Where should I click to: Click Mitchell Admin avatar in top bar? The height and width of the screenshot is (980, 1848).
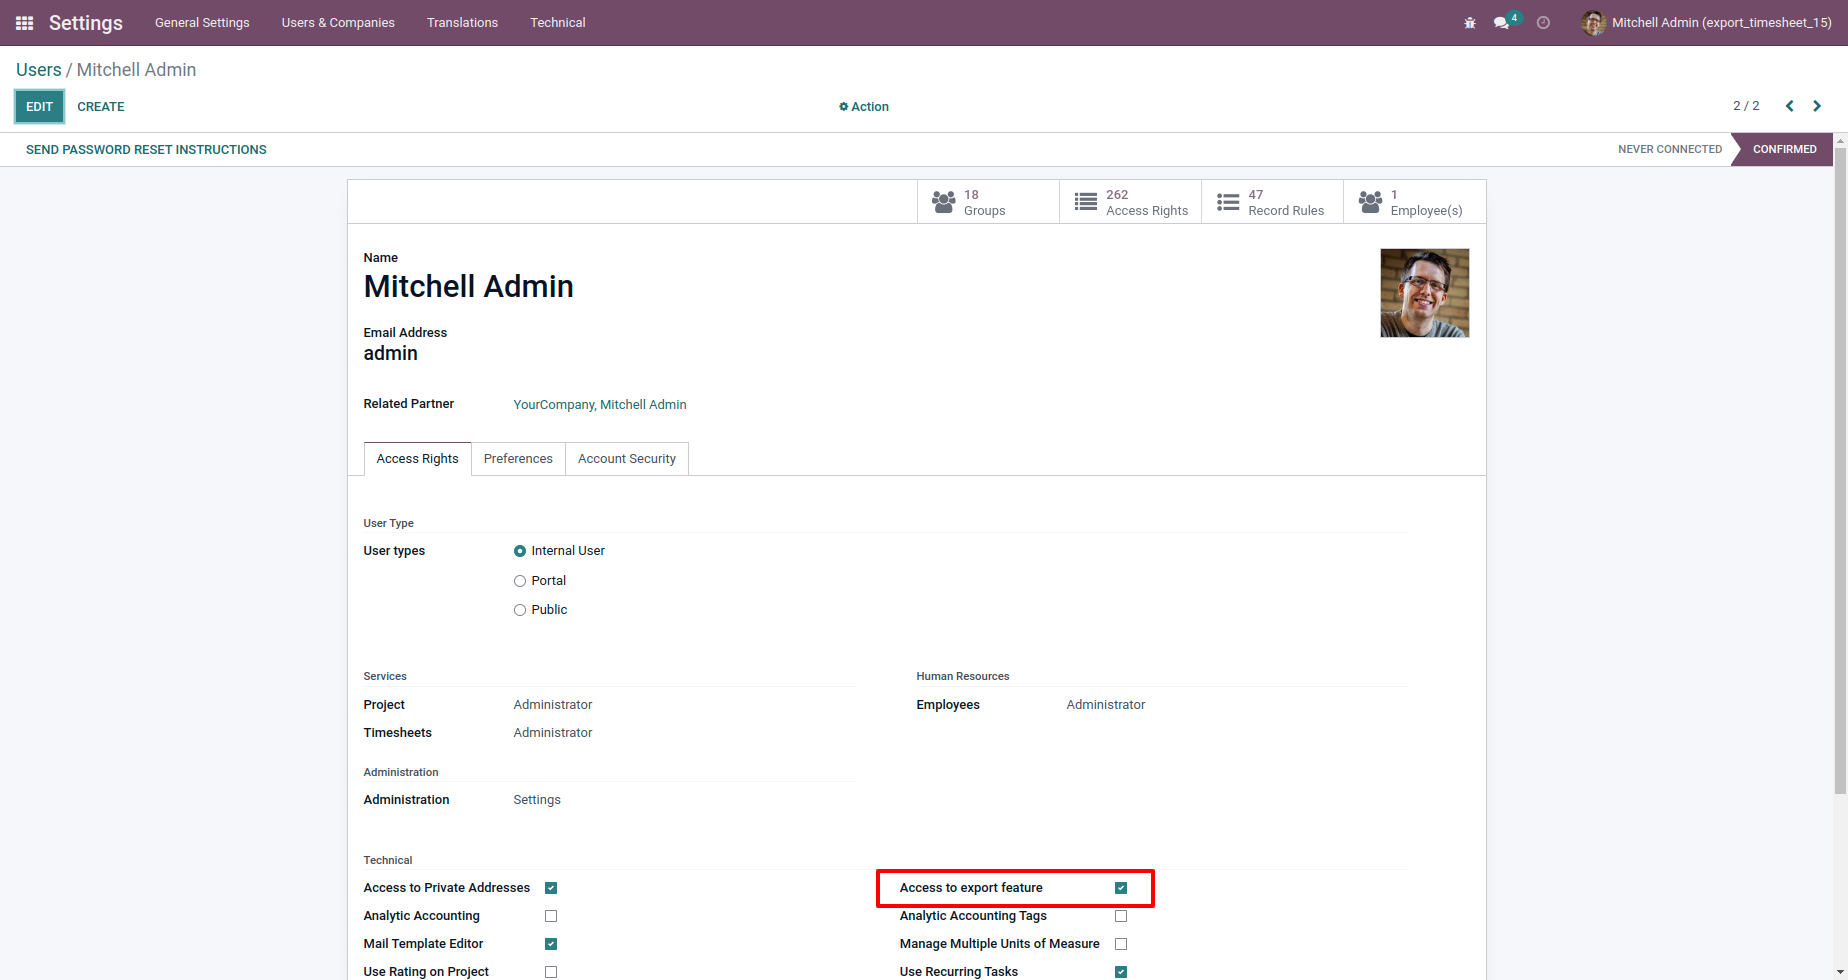click(1593, 22)
